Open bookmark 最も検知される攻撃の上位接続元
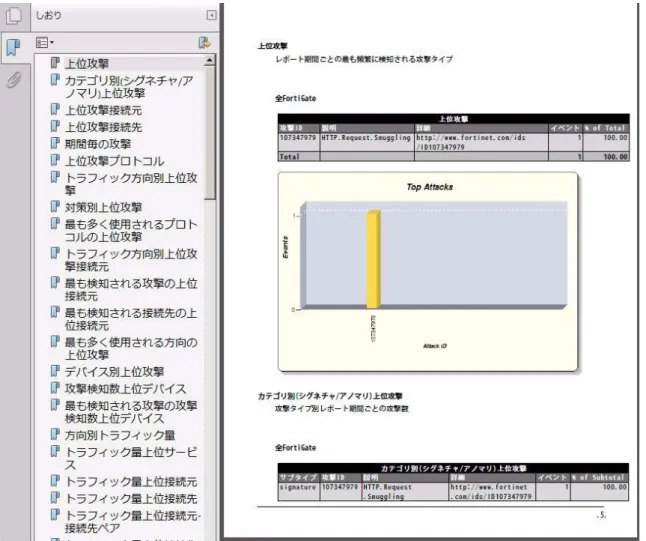This screenshot has height=541, width=646. [131, 290]
